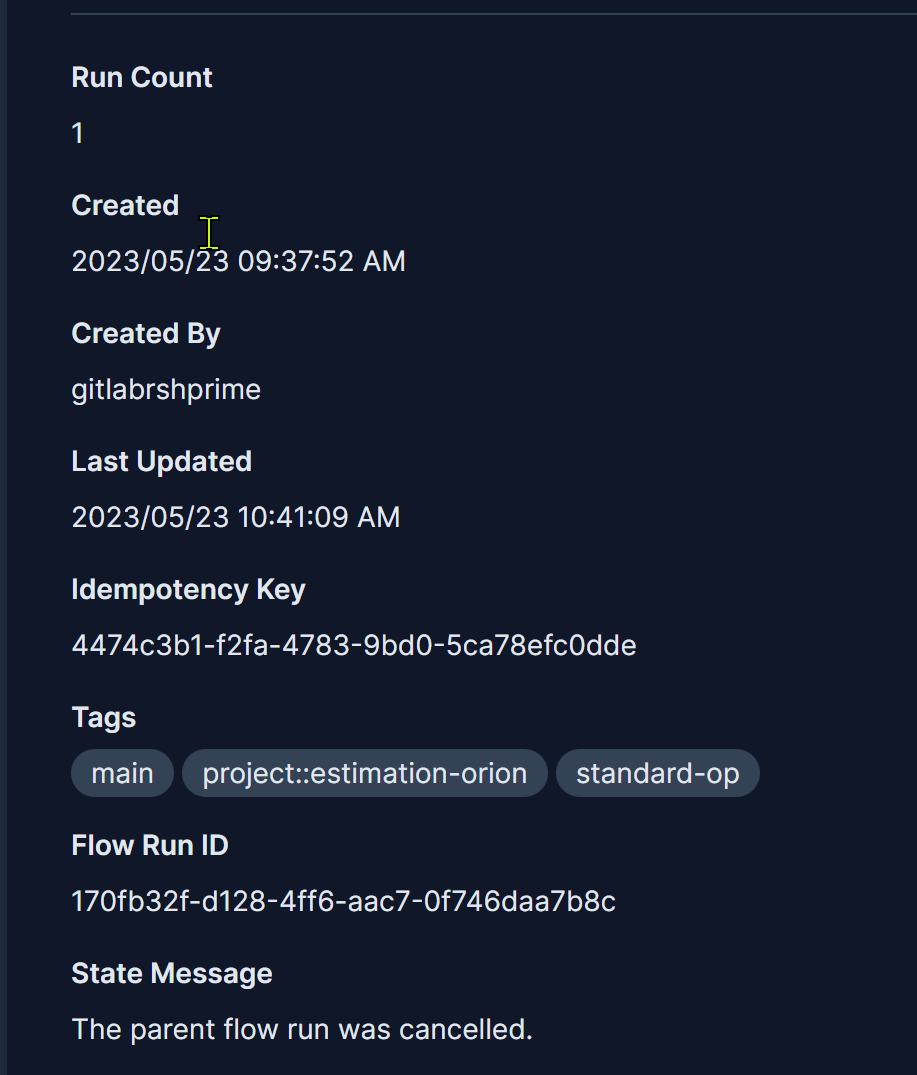Click the Tags section header

(103, 717)
